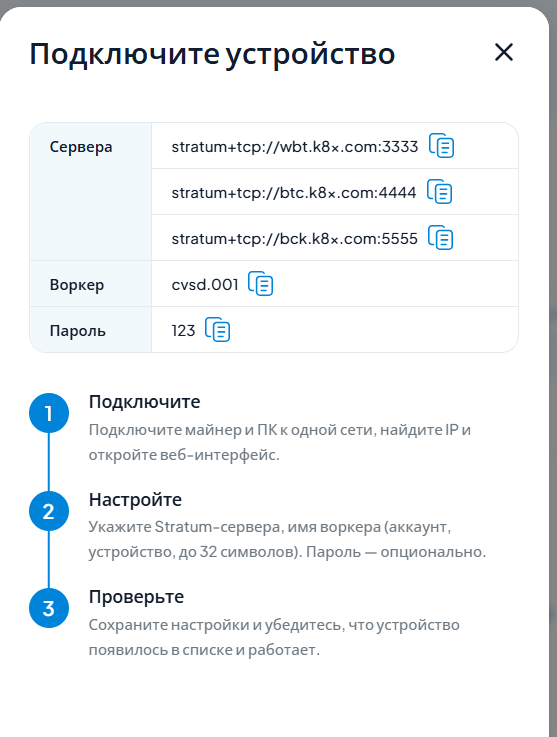Screen dimensions: 557x737
Task: Copy the password 123
Action: point(218,330)
